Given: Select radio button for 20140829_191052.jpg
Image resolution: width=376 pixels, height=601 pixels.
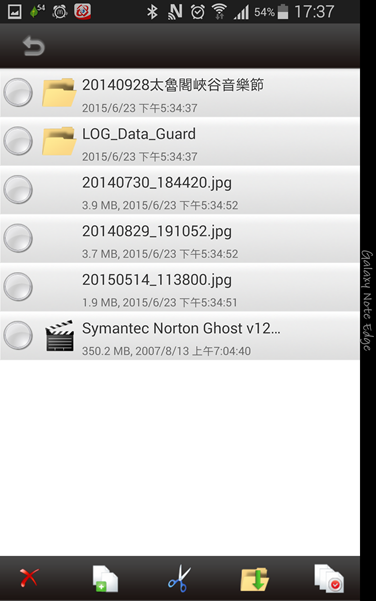Looking at the screenshot, I should coord(18,238).
